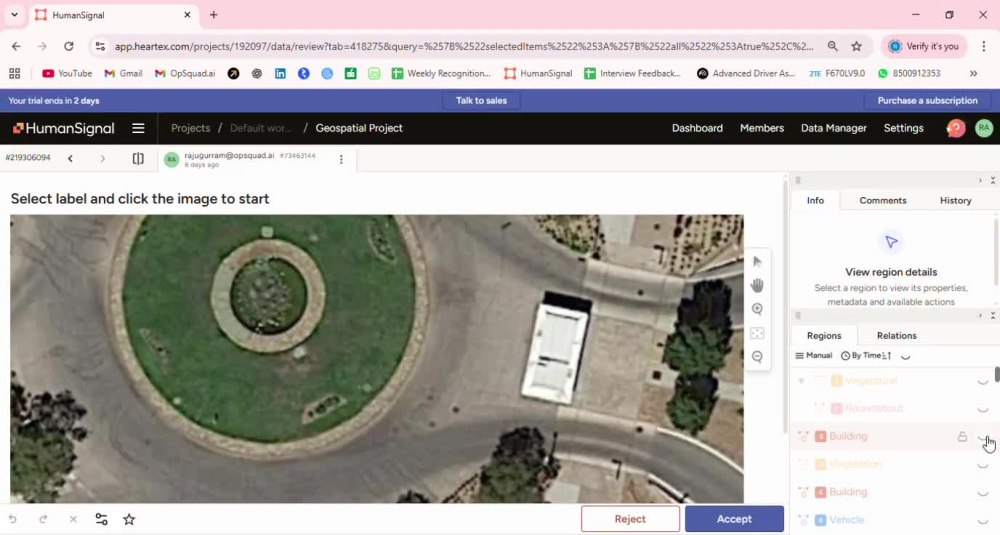
Task: Toggle visibility of the locked Building region
Action: click(x=983, y=437)
